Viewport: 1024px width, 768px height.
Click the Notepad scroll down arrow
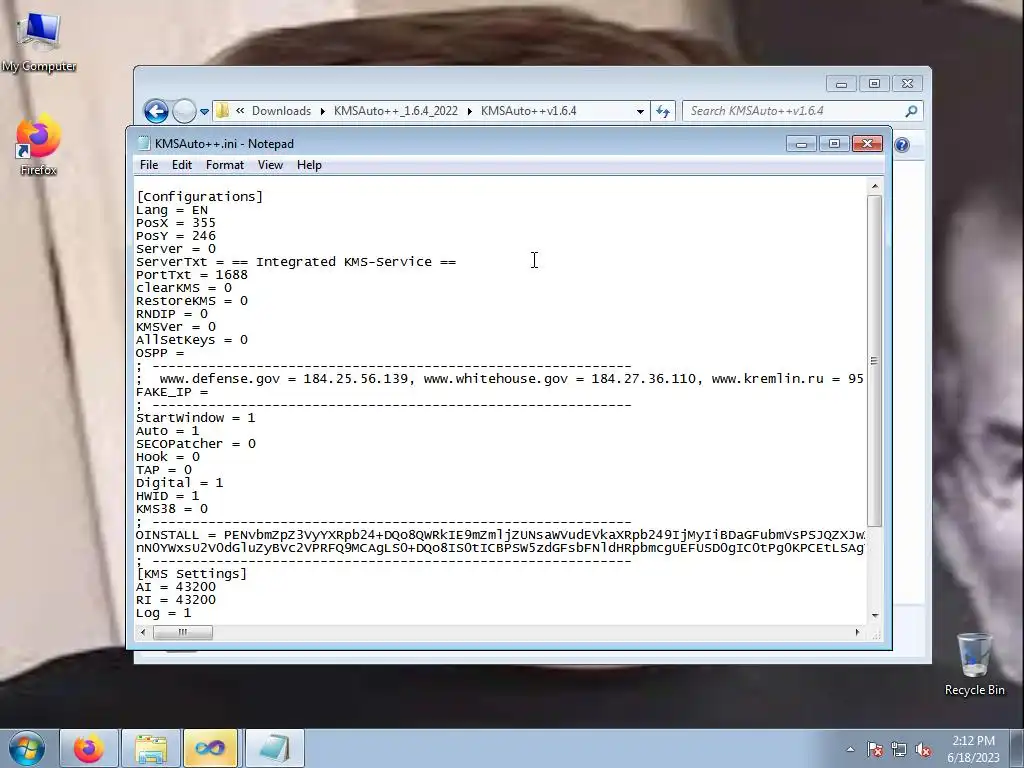pyautogui.click(x=875, y=615)
